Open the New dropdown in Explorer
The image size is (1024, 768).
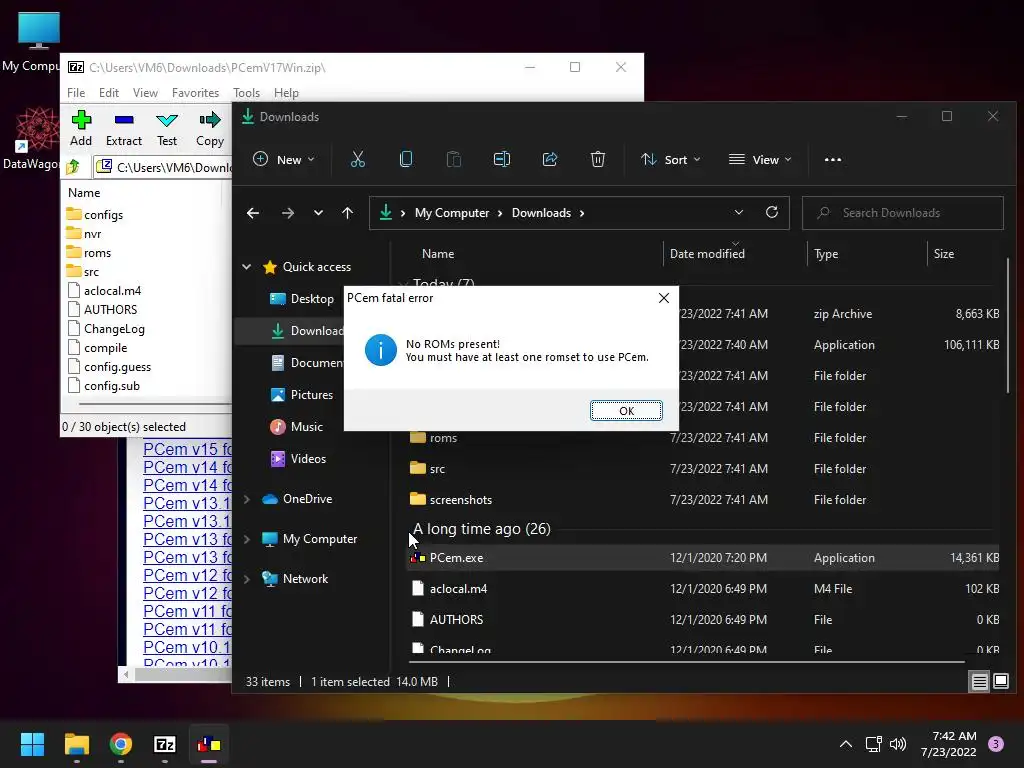coord(284,159)
